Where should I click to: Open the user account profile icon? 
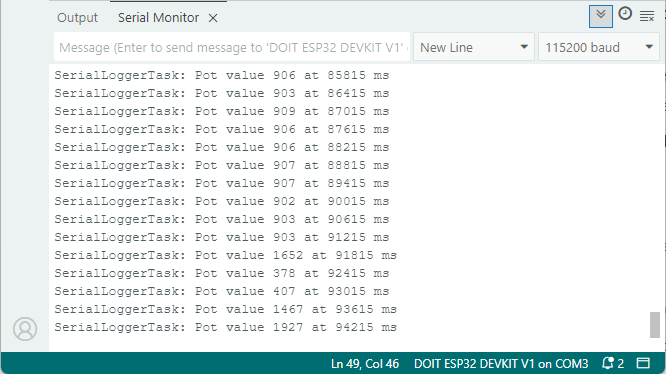[25, 329]
